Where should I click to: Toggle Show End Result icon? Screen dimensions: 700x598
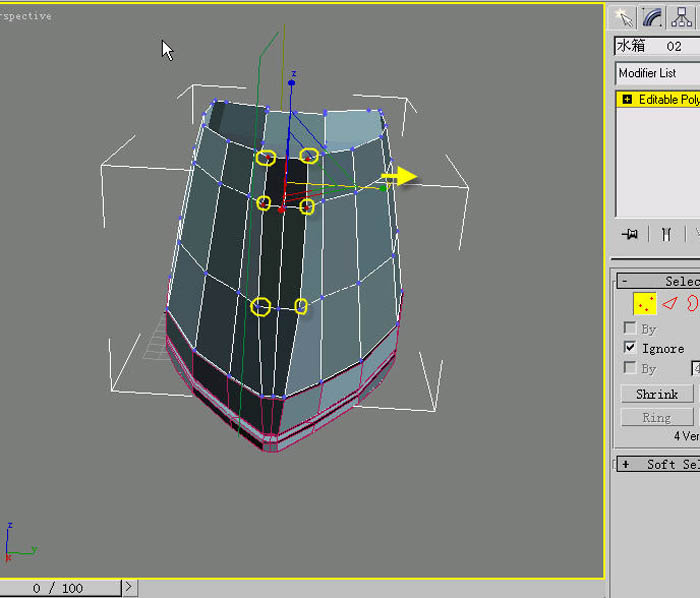click(x=666, y=234)
